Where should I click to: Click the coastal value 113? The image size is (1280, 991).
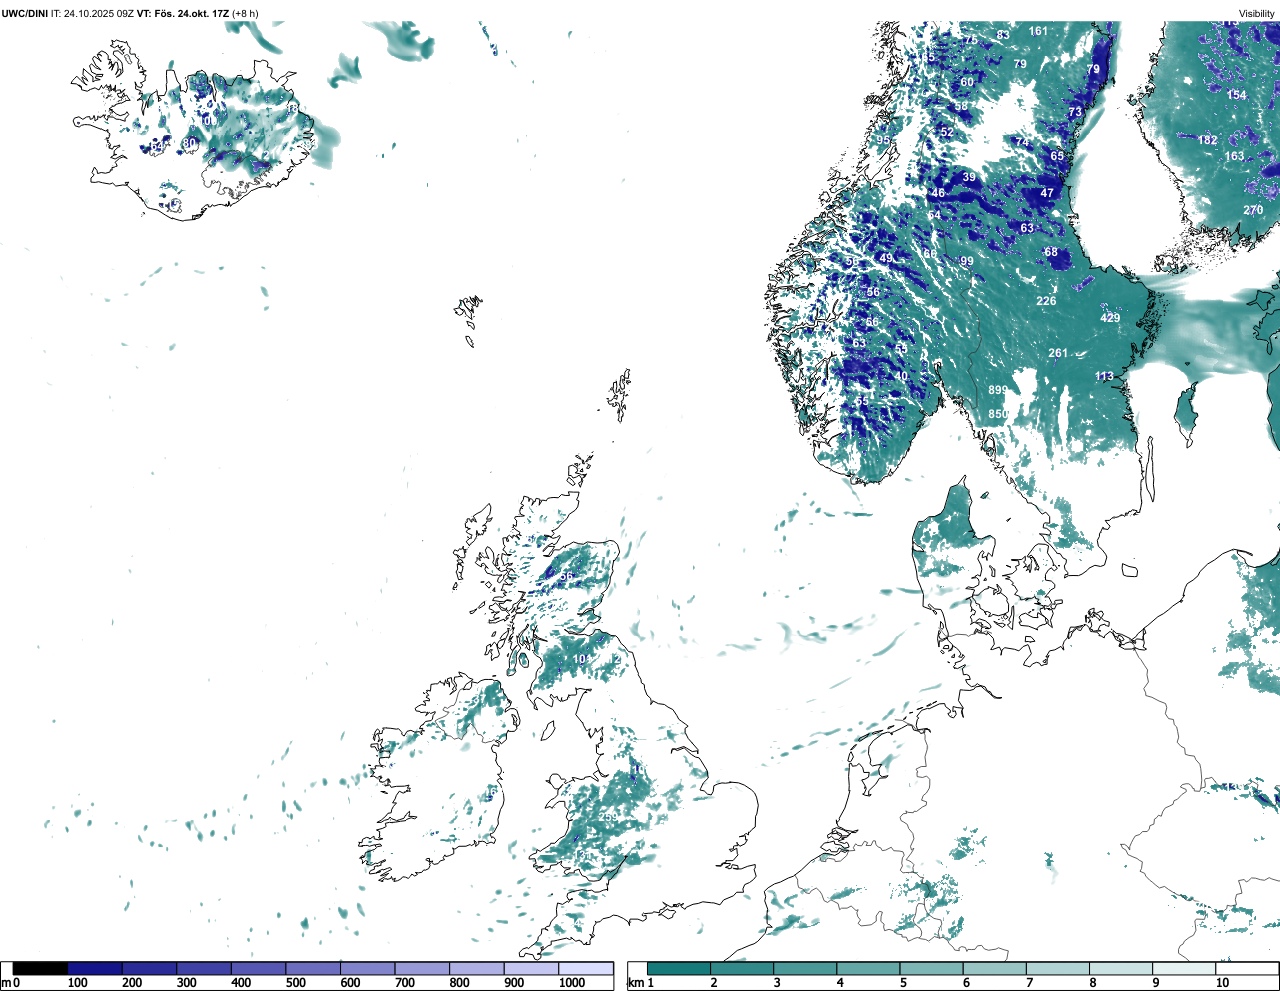pyautogui.click(x=1104, y=378)
